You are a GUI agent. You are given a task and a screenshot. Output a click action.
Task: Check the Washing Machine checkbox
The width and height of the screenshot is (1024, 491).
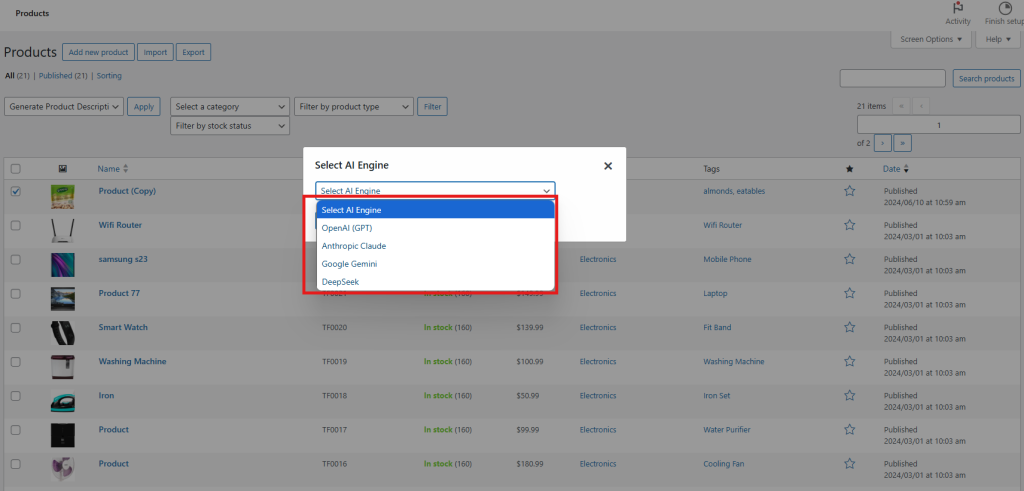click(x=16, y=361)
